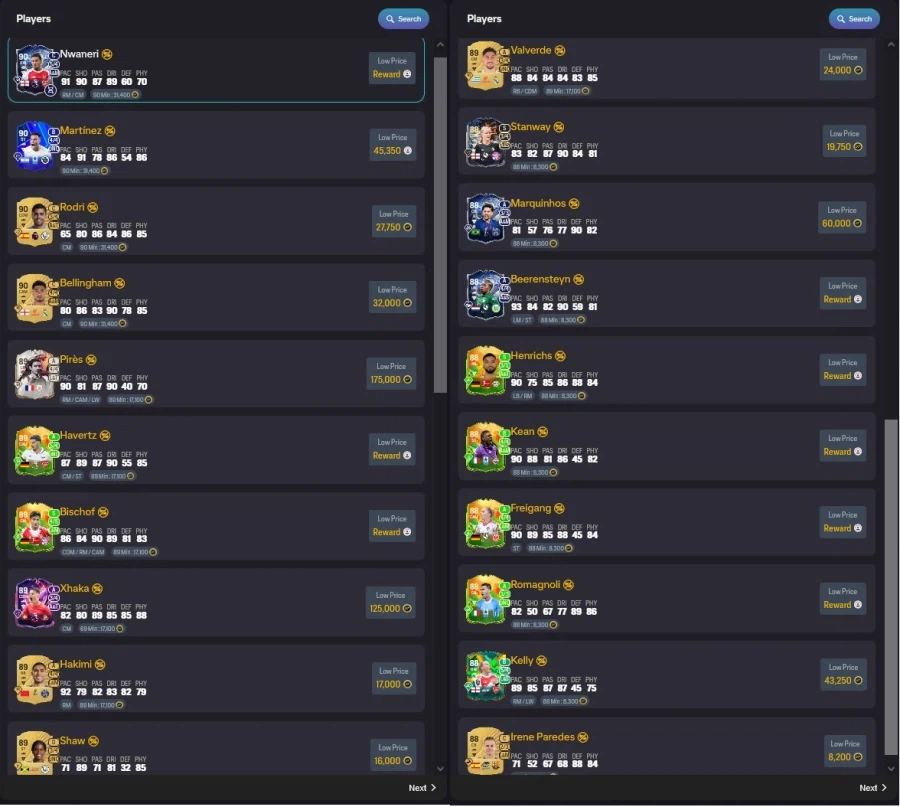
Task: Click the left panel scrollbar thumb
Action: (440, 225)
